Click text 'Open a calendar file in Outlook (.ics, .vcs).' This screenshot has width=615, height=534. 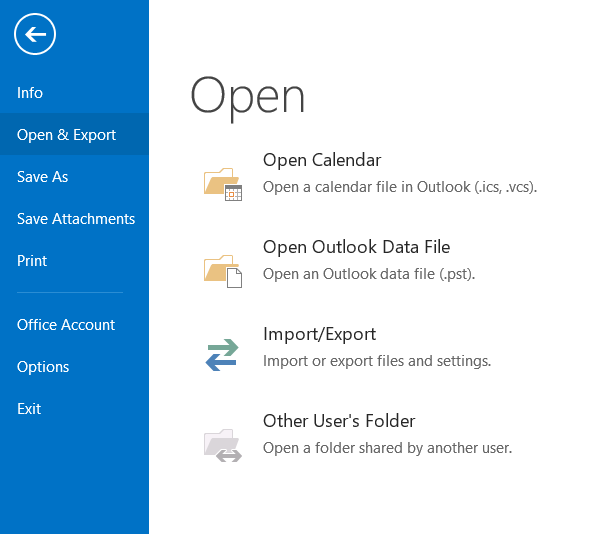tap(400, 187)
